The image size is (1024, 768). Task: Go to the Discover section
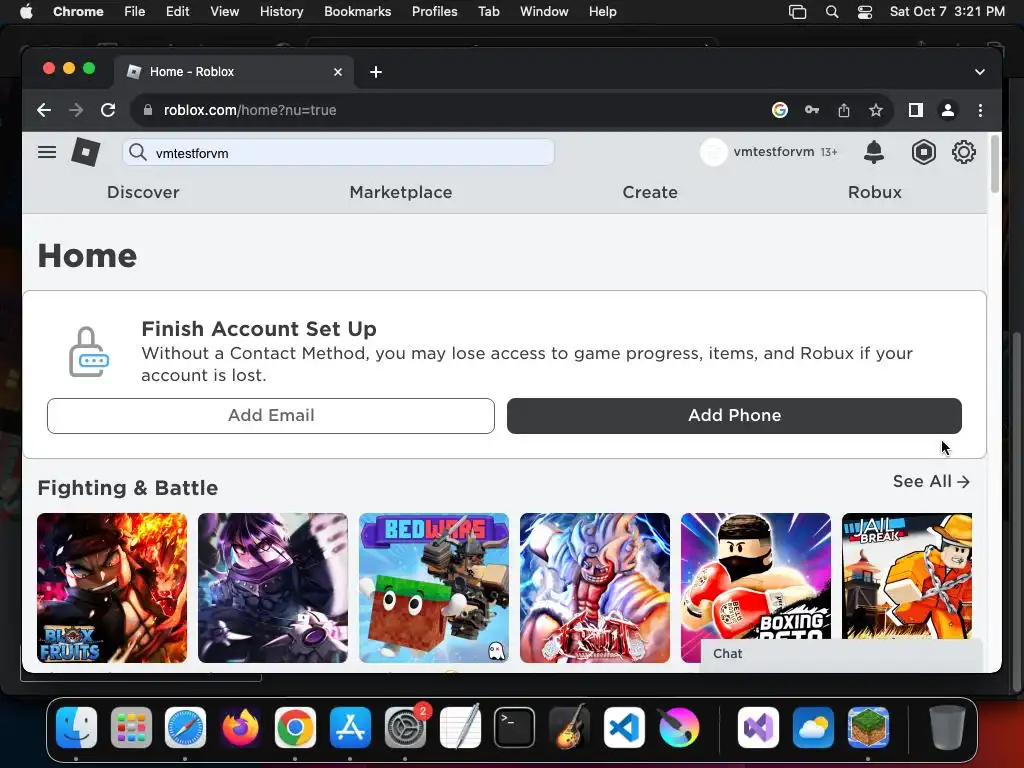143,192
